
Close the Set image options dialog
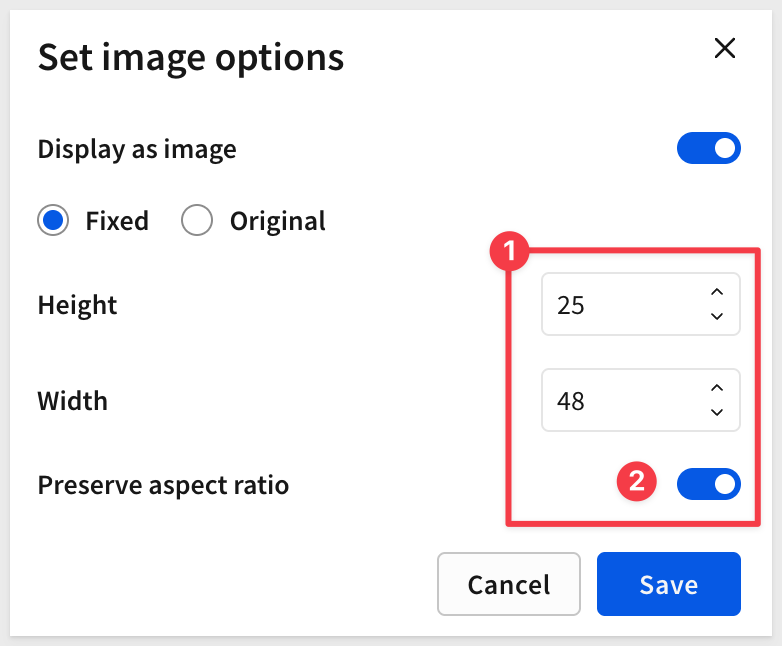point(724,48)
